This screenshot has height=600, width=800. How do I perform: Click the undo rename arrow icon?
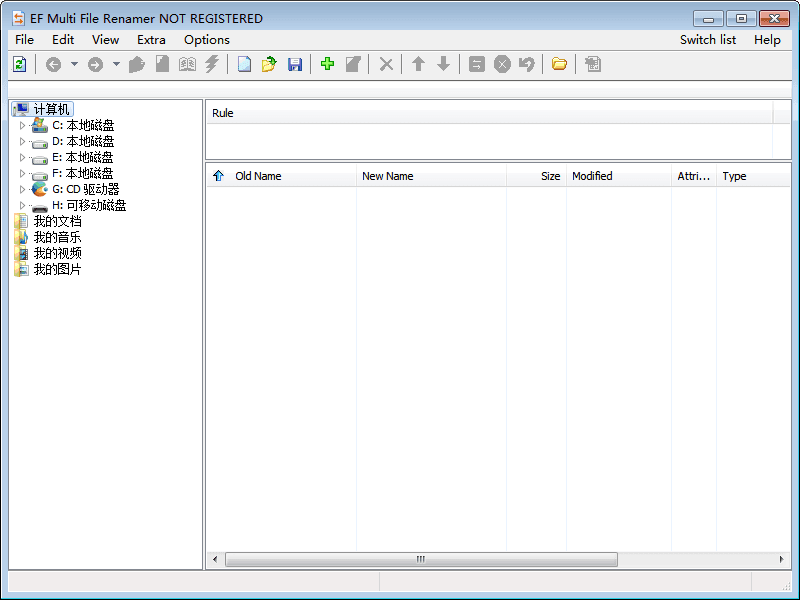click(527, 64)
